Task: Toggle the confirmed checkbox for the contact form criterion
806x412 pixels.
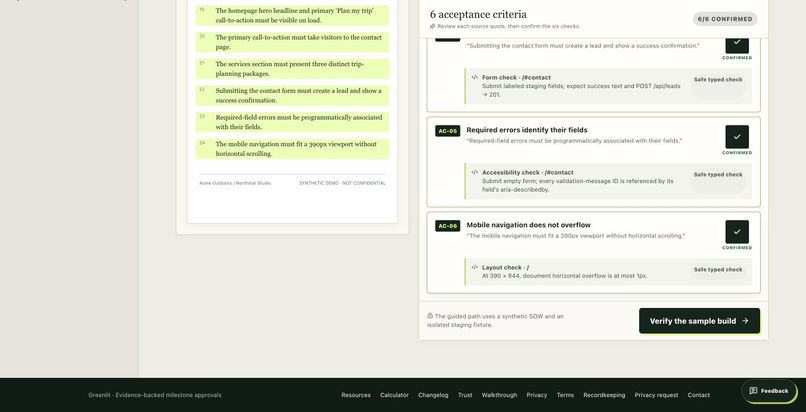Action: tap(737, 44)
